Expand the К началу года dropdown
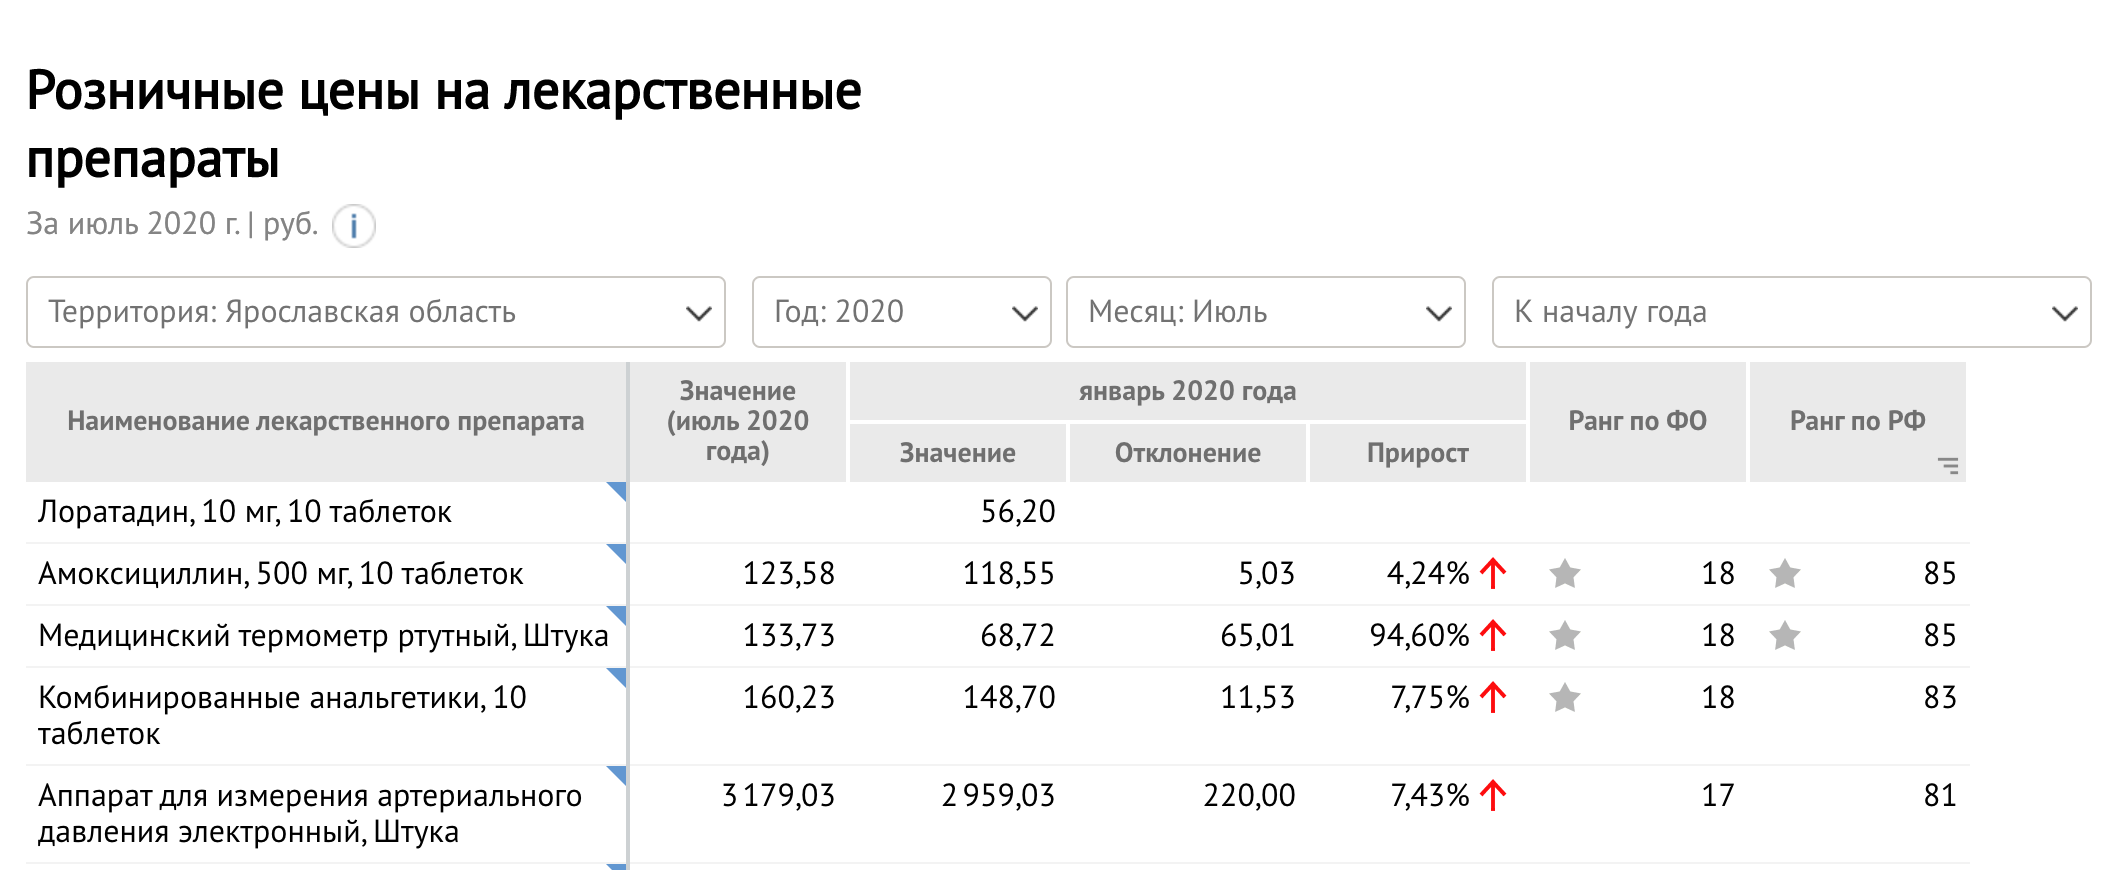Viewport: 2104px width, 870px height. click(x=1790, y=312)
